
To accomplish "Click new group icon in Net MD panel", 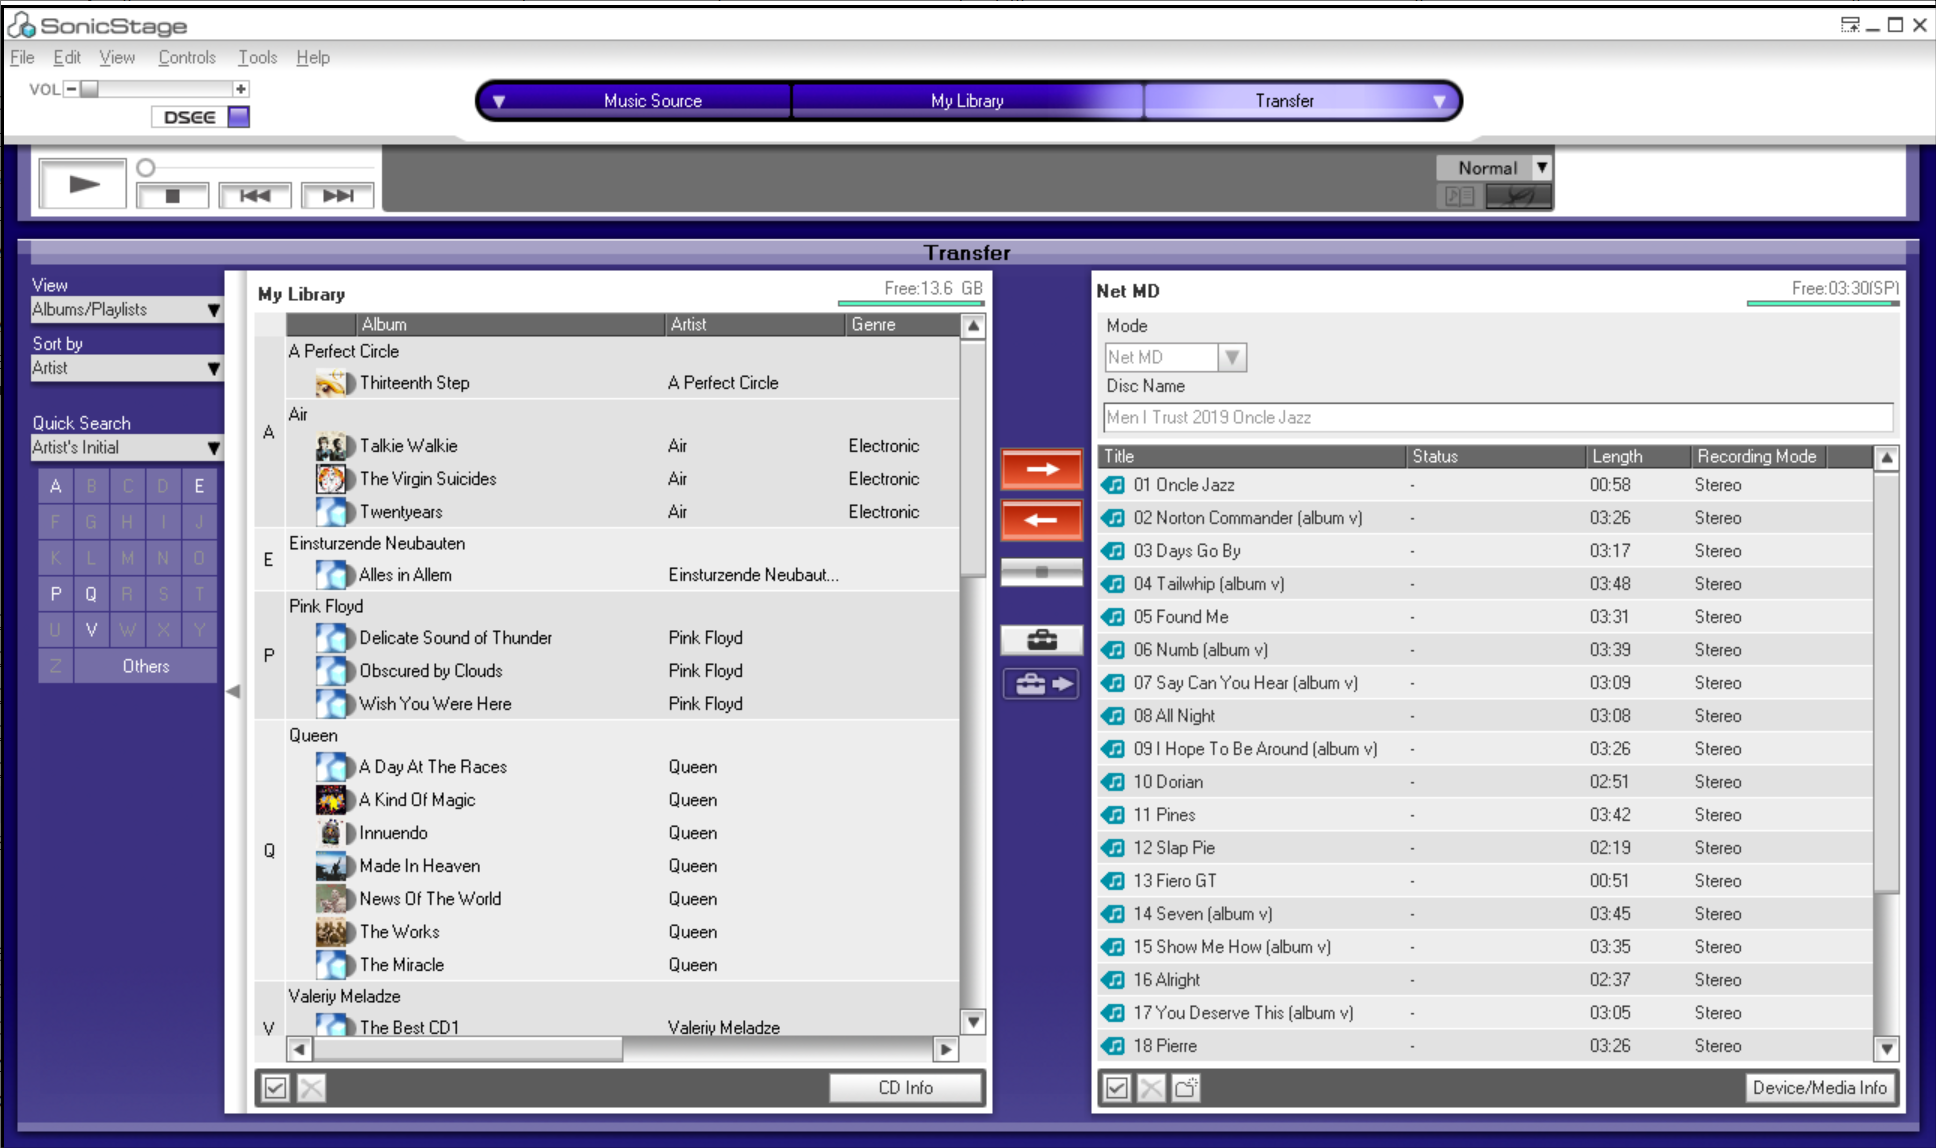I will coord(1186,1087).
